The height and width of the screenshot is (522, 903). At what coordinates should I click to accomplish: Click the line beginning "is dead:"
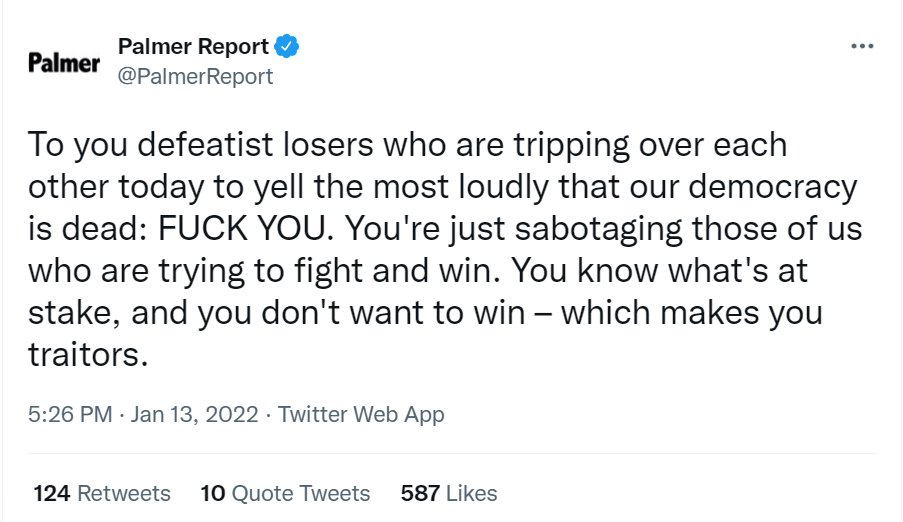click(445, 229)
